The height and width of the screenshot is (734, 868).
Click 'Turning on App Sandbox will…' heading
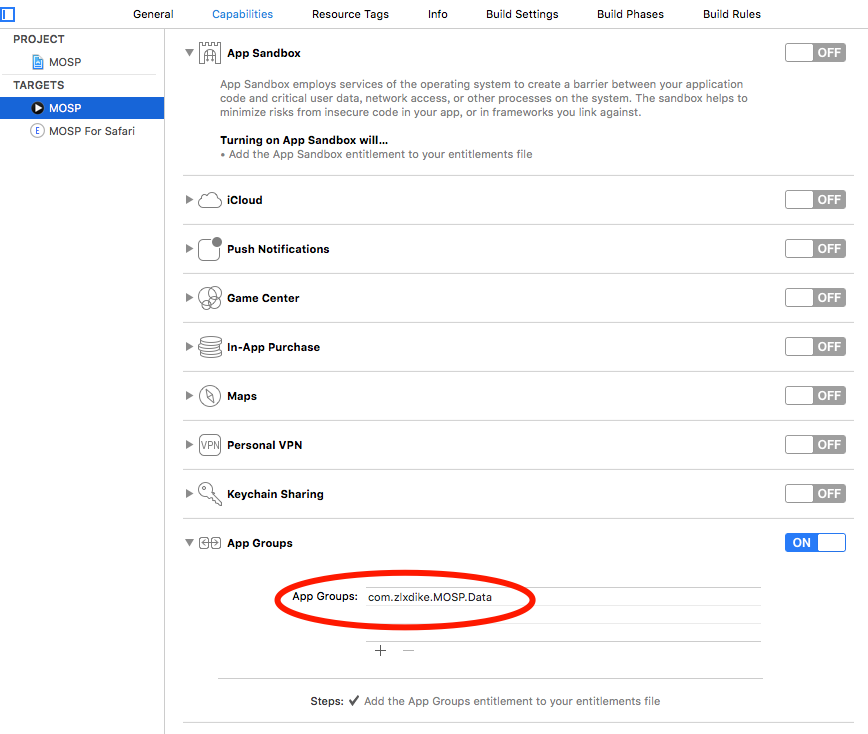tap(304, 140)
